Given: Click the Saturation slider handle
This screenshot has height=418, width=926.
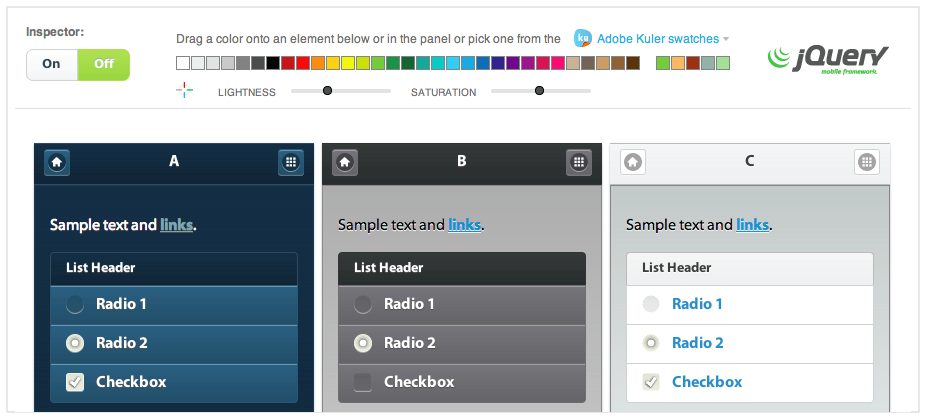Looking at the screenshot, I should click(540, 91).
